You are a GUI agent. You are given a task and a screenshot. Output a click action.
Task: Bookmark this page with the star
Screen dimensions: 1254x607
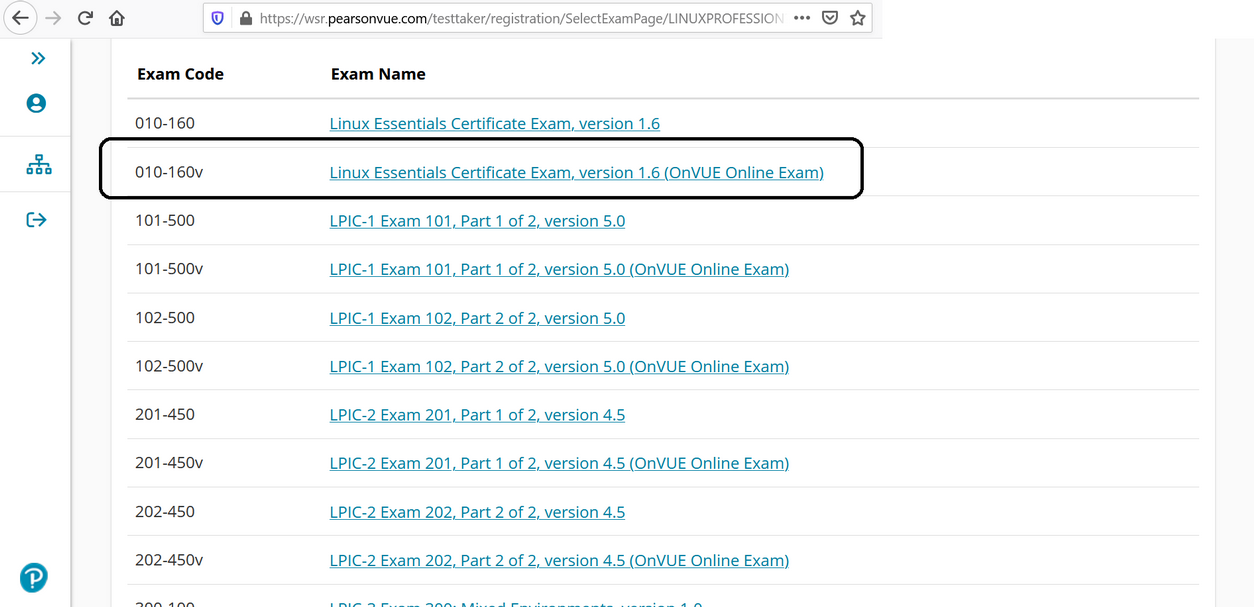(x=857, y=18)
